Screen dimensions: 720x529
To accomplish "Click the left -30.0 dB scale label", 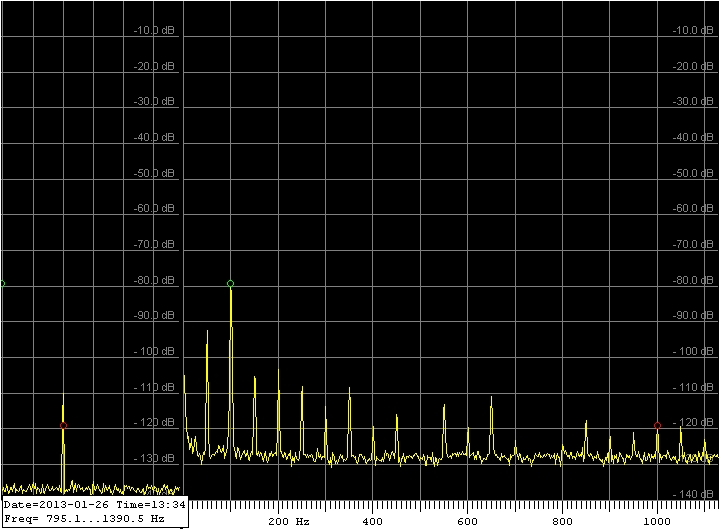I will (x=154, y=101).
